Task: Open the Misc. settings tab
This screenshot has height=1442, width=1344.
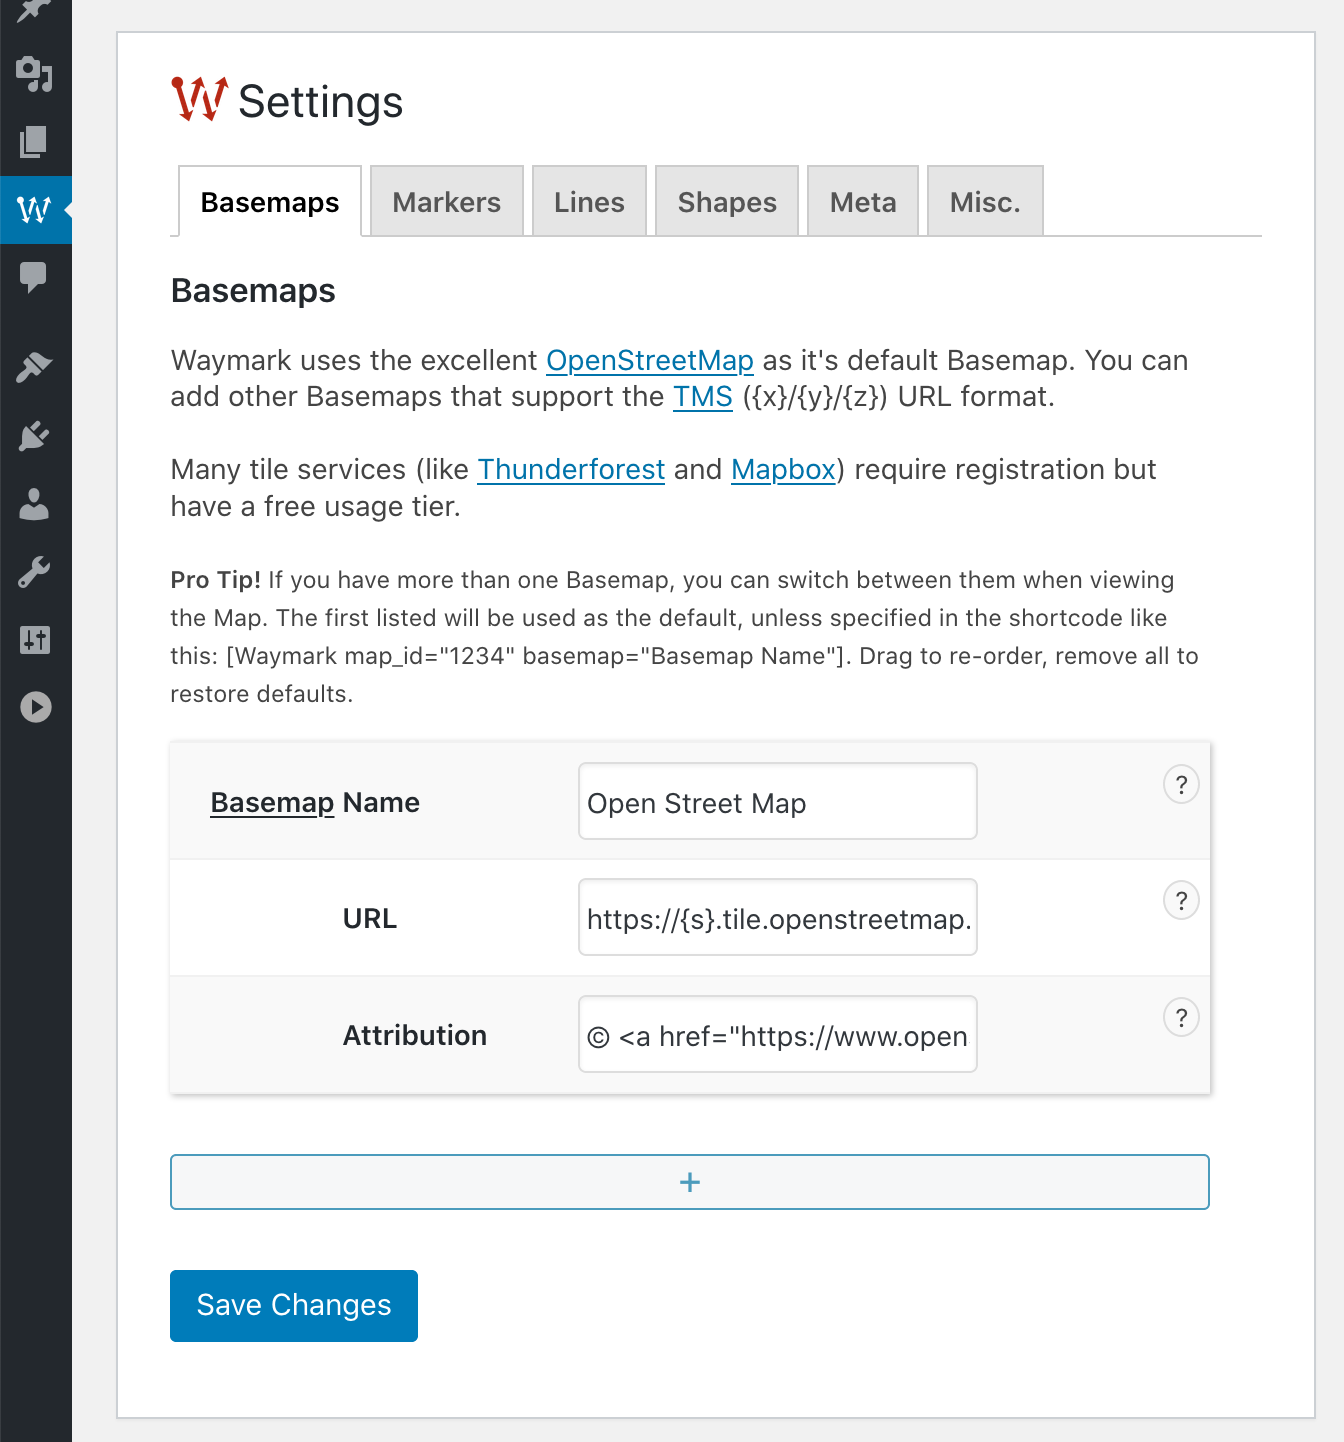Action: pyautogui.click(x=985, y=202)
